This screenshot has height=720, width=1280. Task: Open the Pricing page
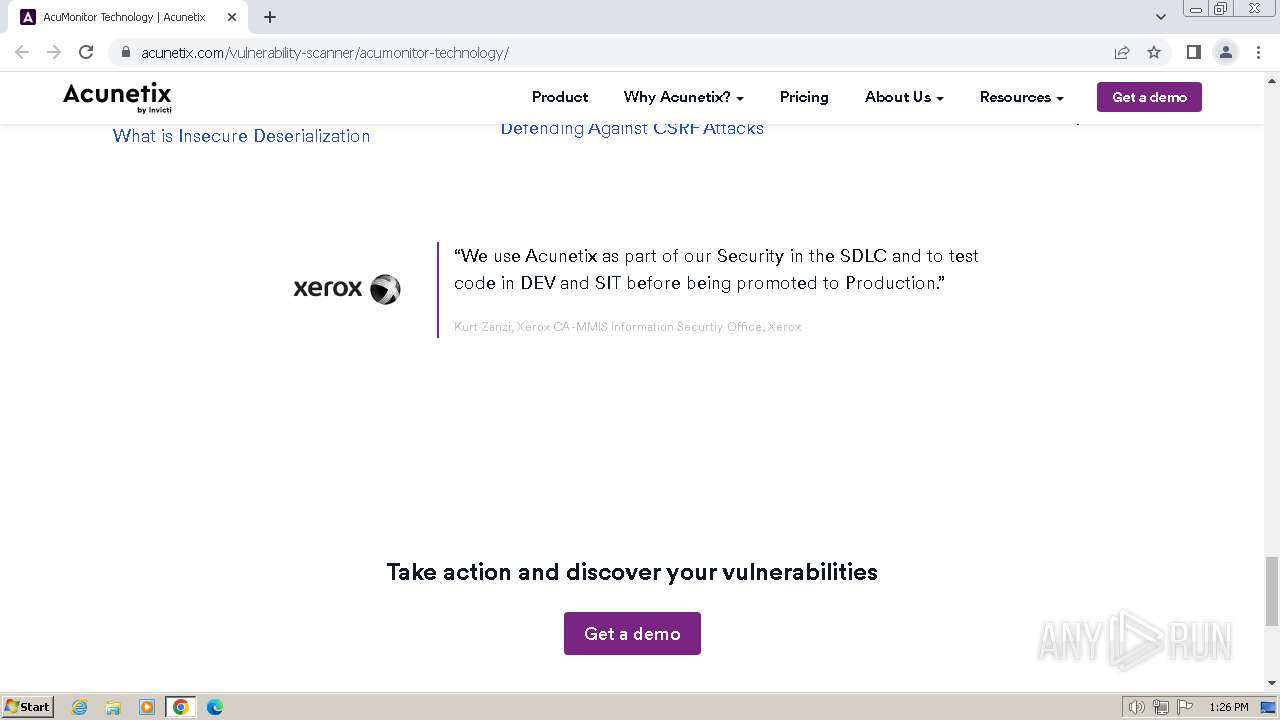tap(804, 97)
